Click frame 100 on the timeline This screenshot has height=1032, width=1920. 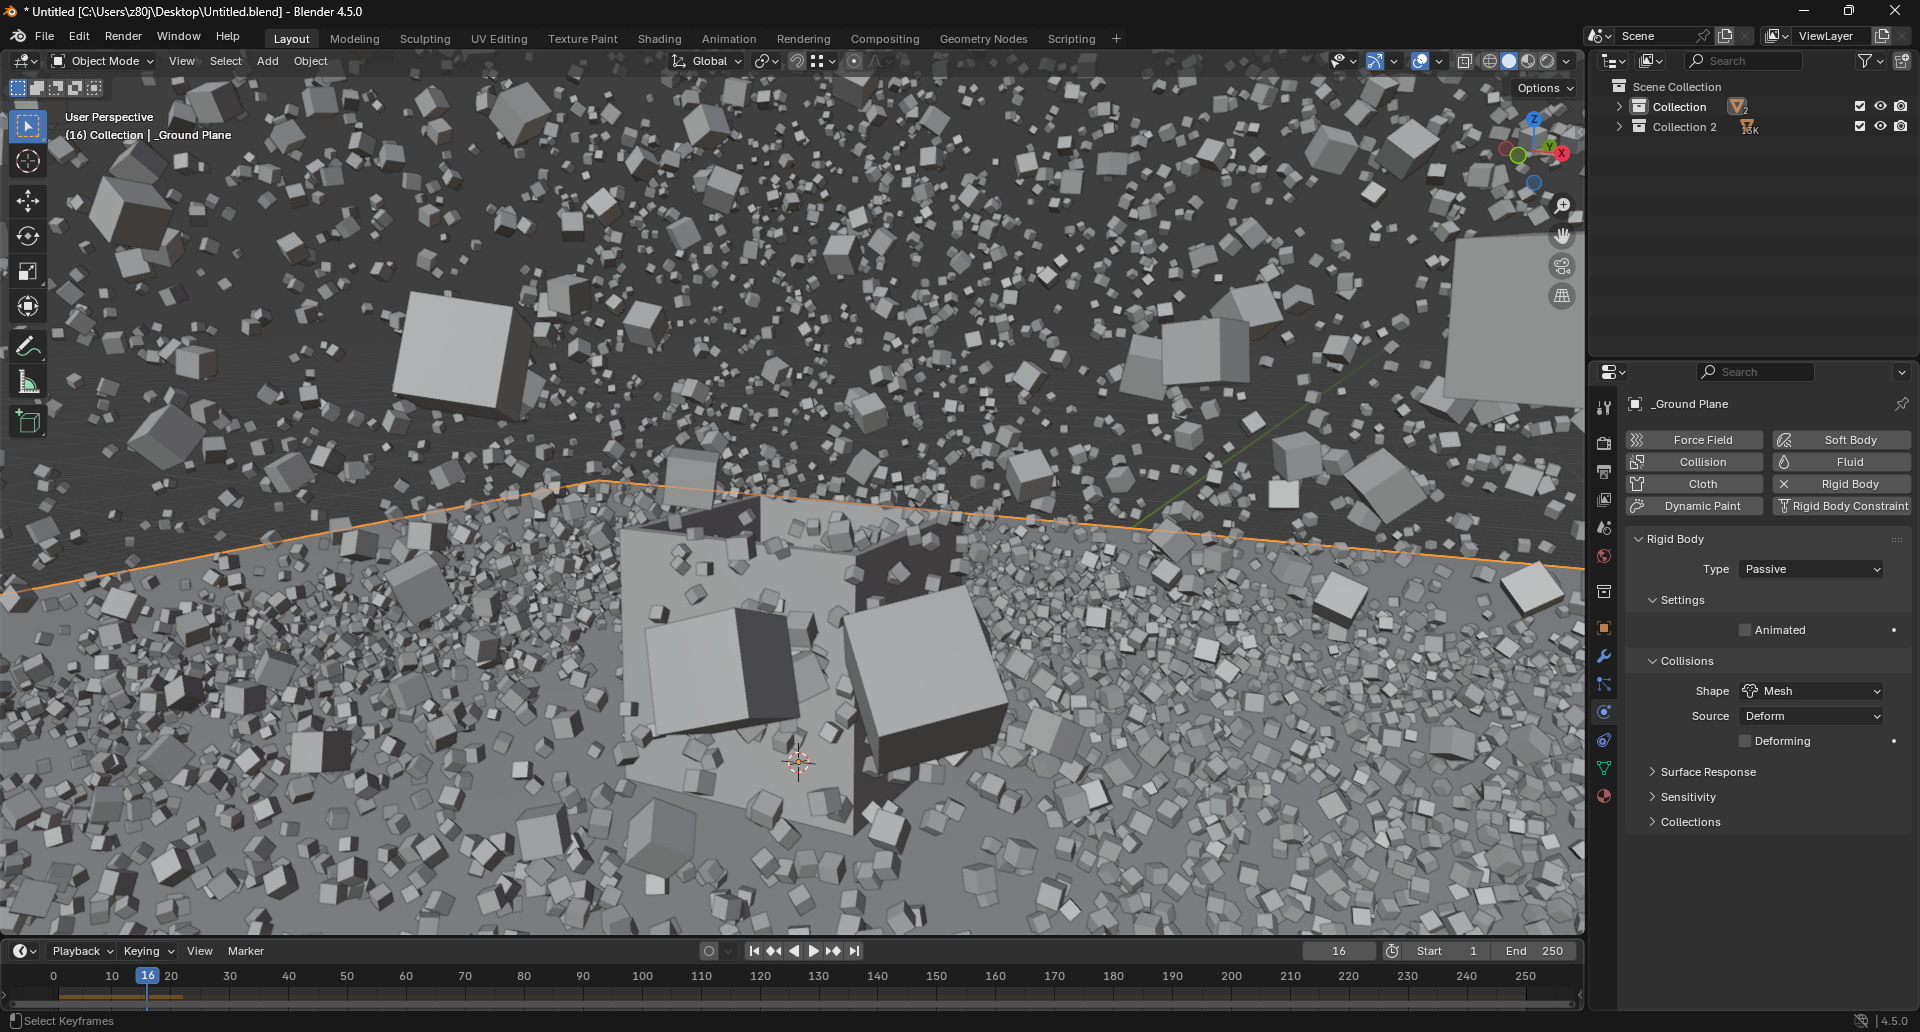642,976
